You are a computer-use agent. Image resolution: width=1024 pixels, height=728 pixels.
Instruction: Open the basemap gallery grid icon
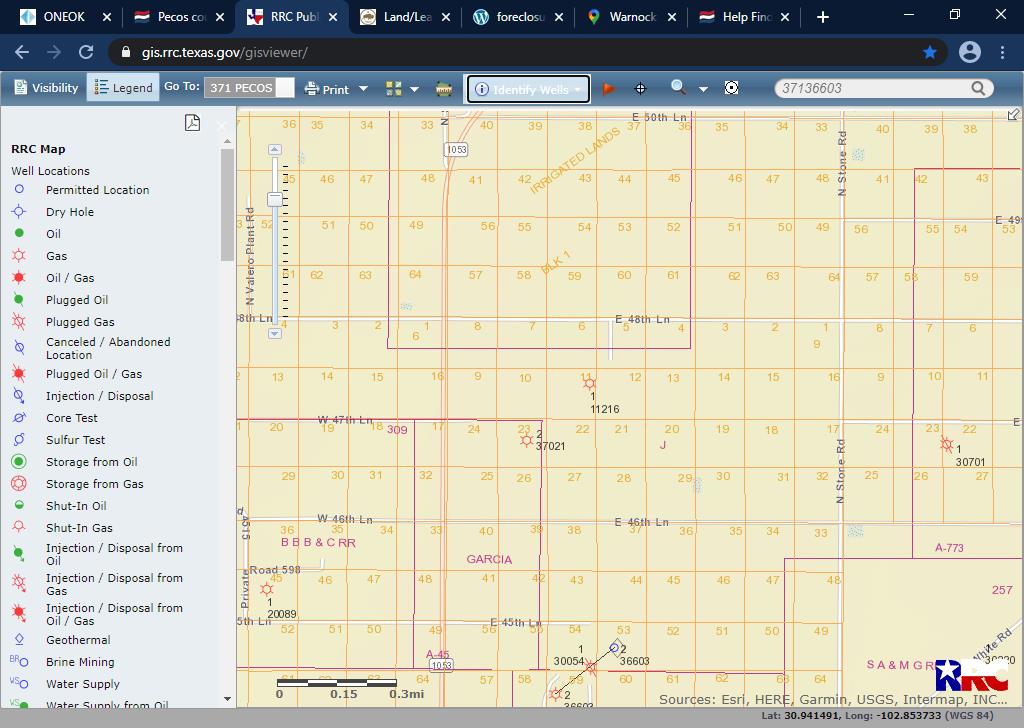394,89
